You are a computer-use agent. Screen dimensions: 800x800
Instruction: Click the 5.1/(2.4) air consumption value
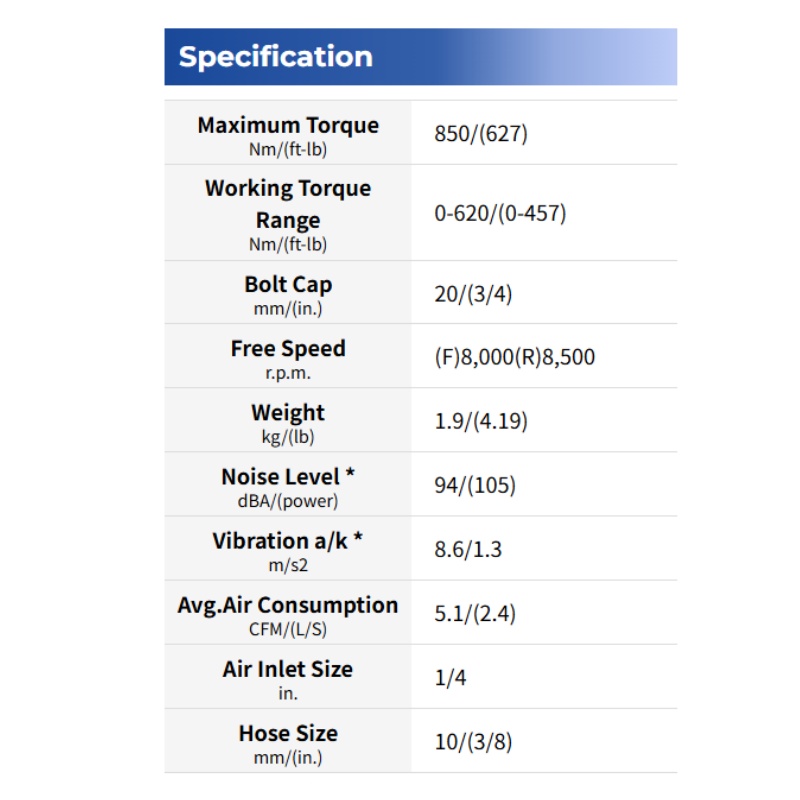coord(474,614)
